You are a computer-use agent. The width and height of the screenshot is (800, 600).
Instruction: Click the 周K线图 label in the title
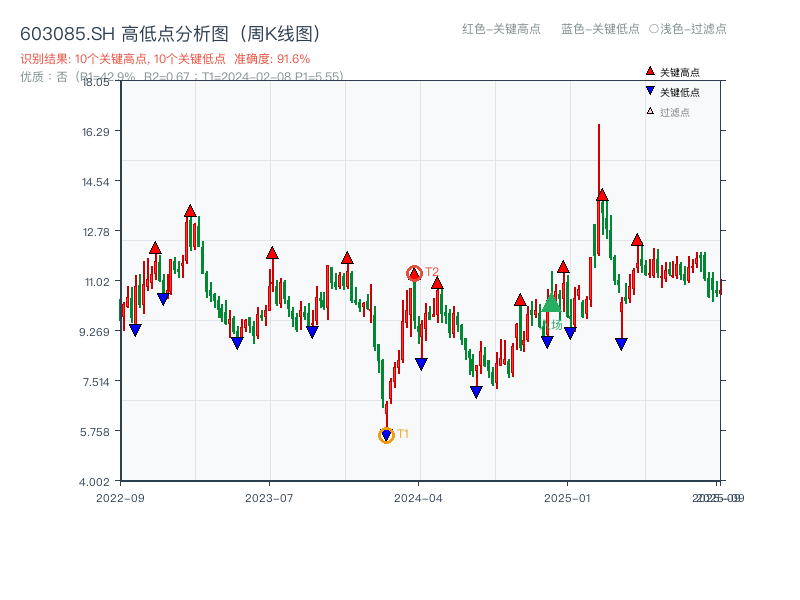pos(281,31)
